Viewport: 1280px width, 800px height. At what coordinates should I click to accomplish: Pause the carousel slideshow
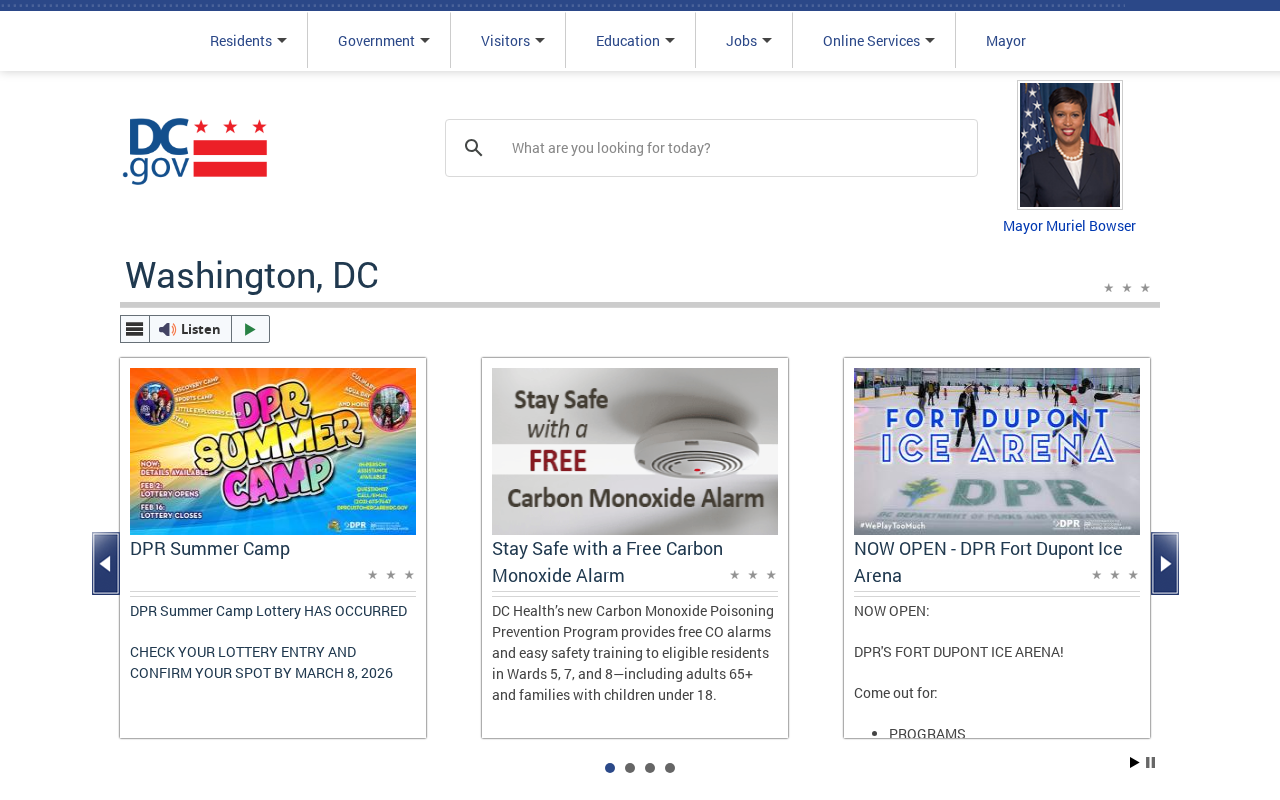1151,763
